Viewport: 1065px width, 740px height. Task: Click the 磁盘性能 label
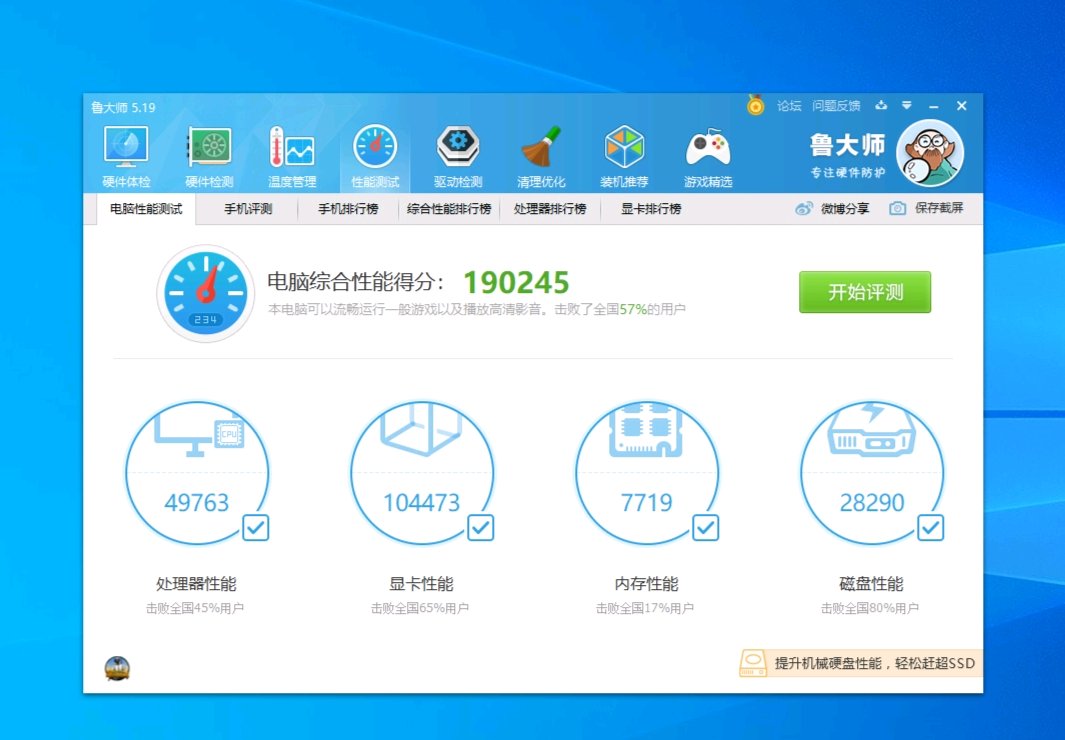pos(871,584)
